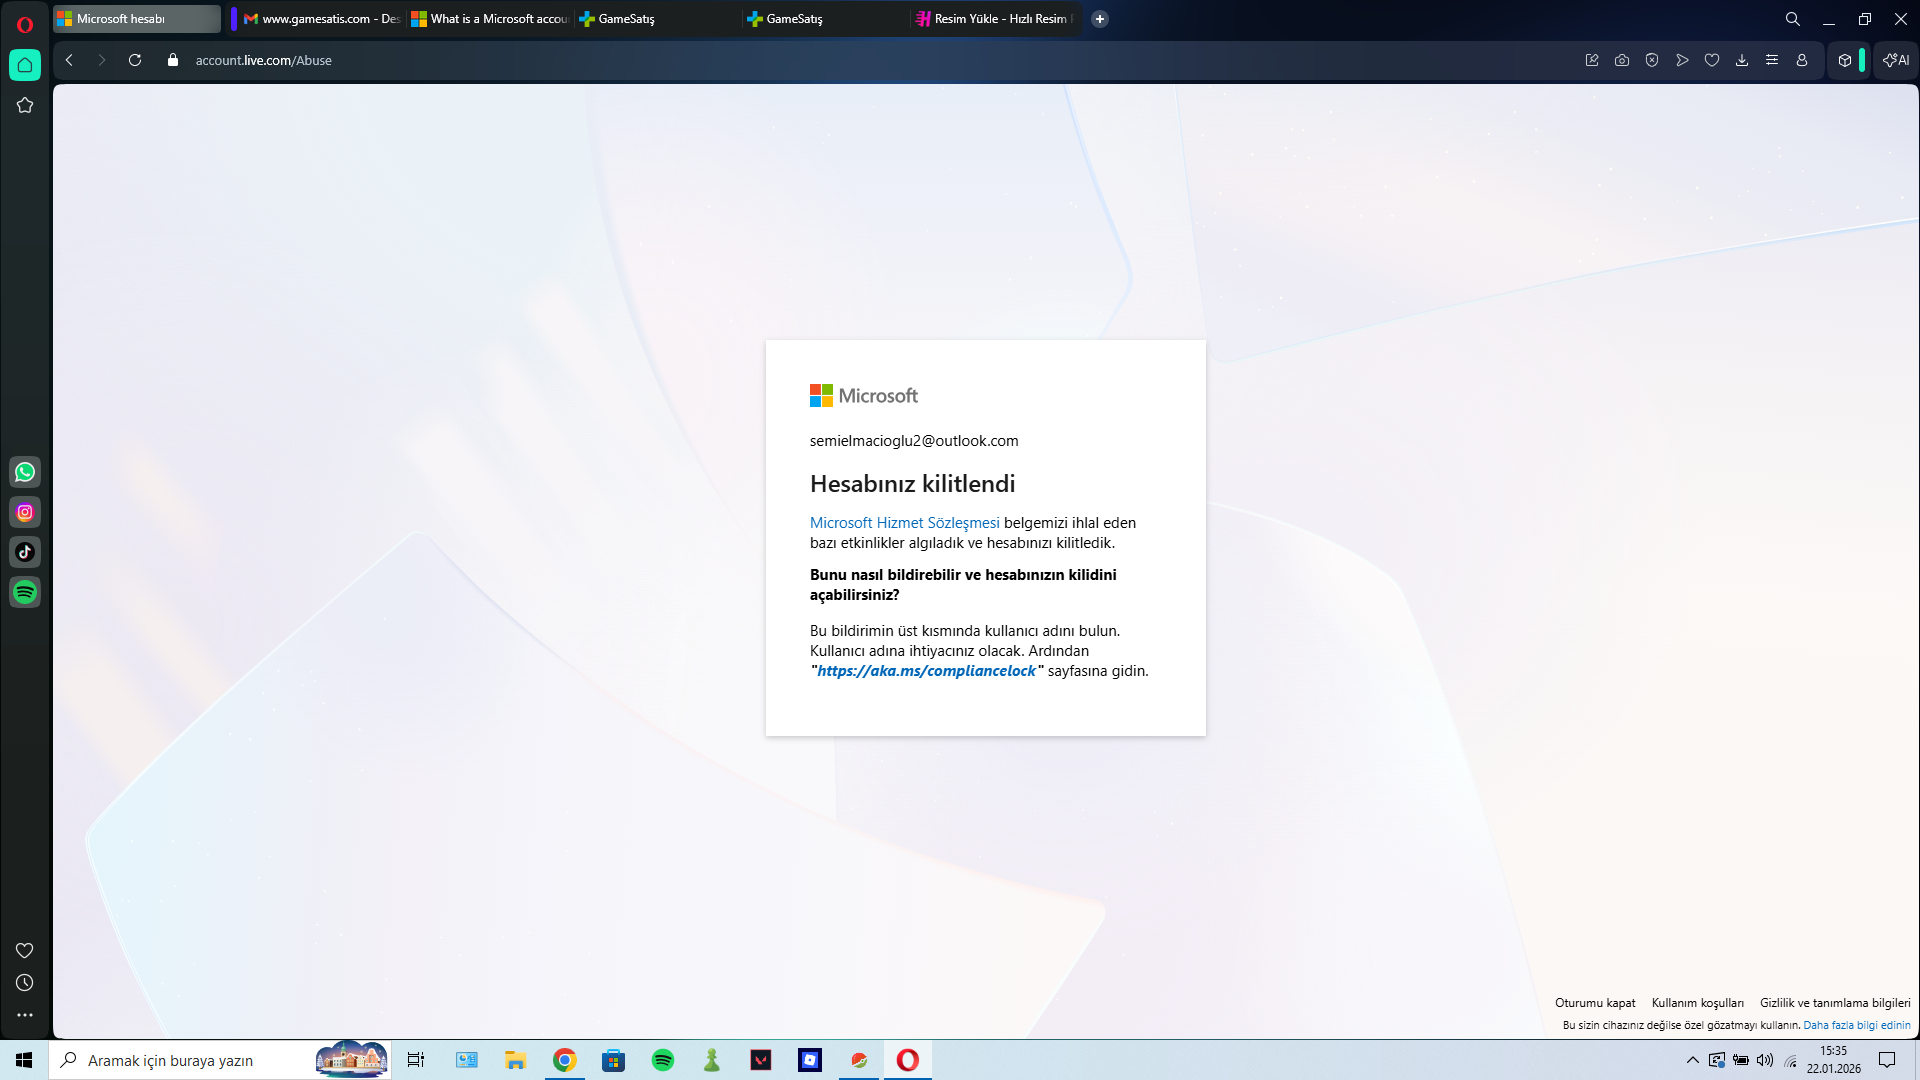Viewport: 1920px width, 1080px height.
Task: Open the Opera start page home icon
Action: (25, 65)
